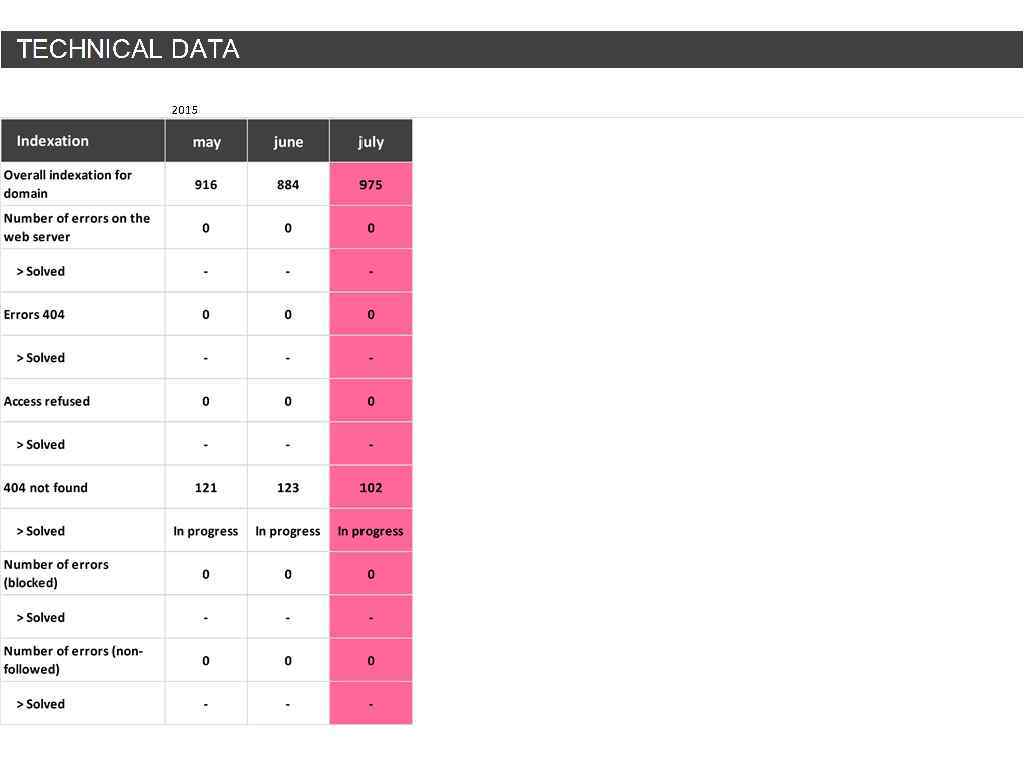Click the 404 not found row label
Screen dimensions: 1024x768
pyautogui.click(x=46, y=488)
